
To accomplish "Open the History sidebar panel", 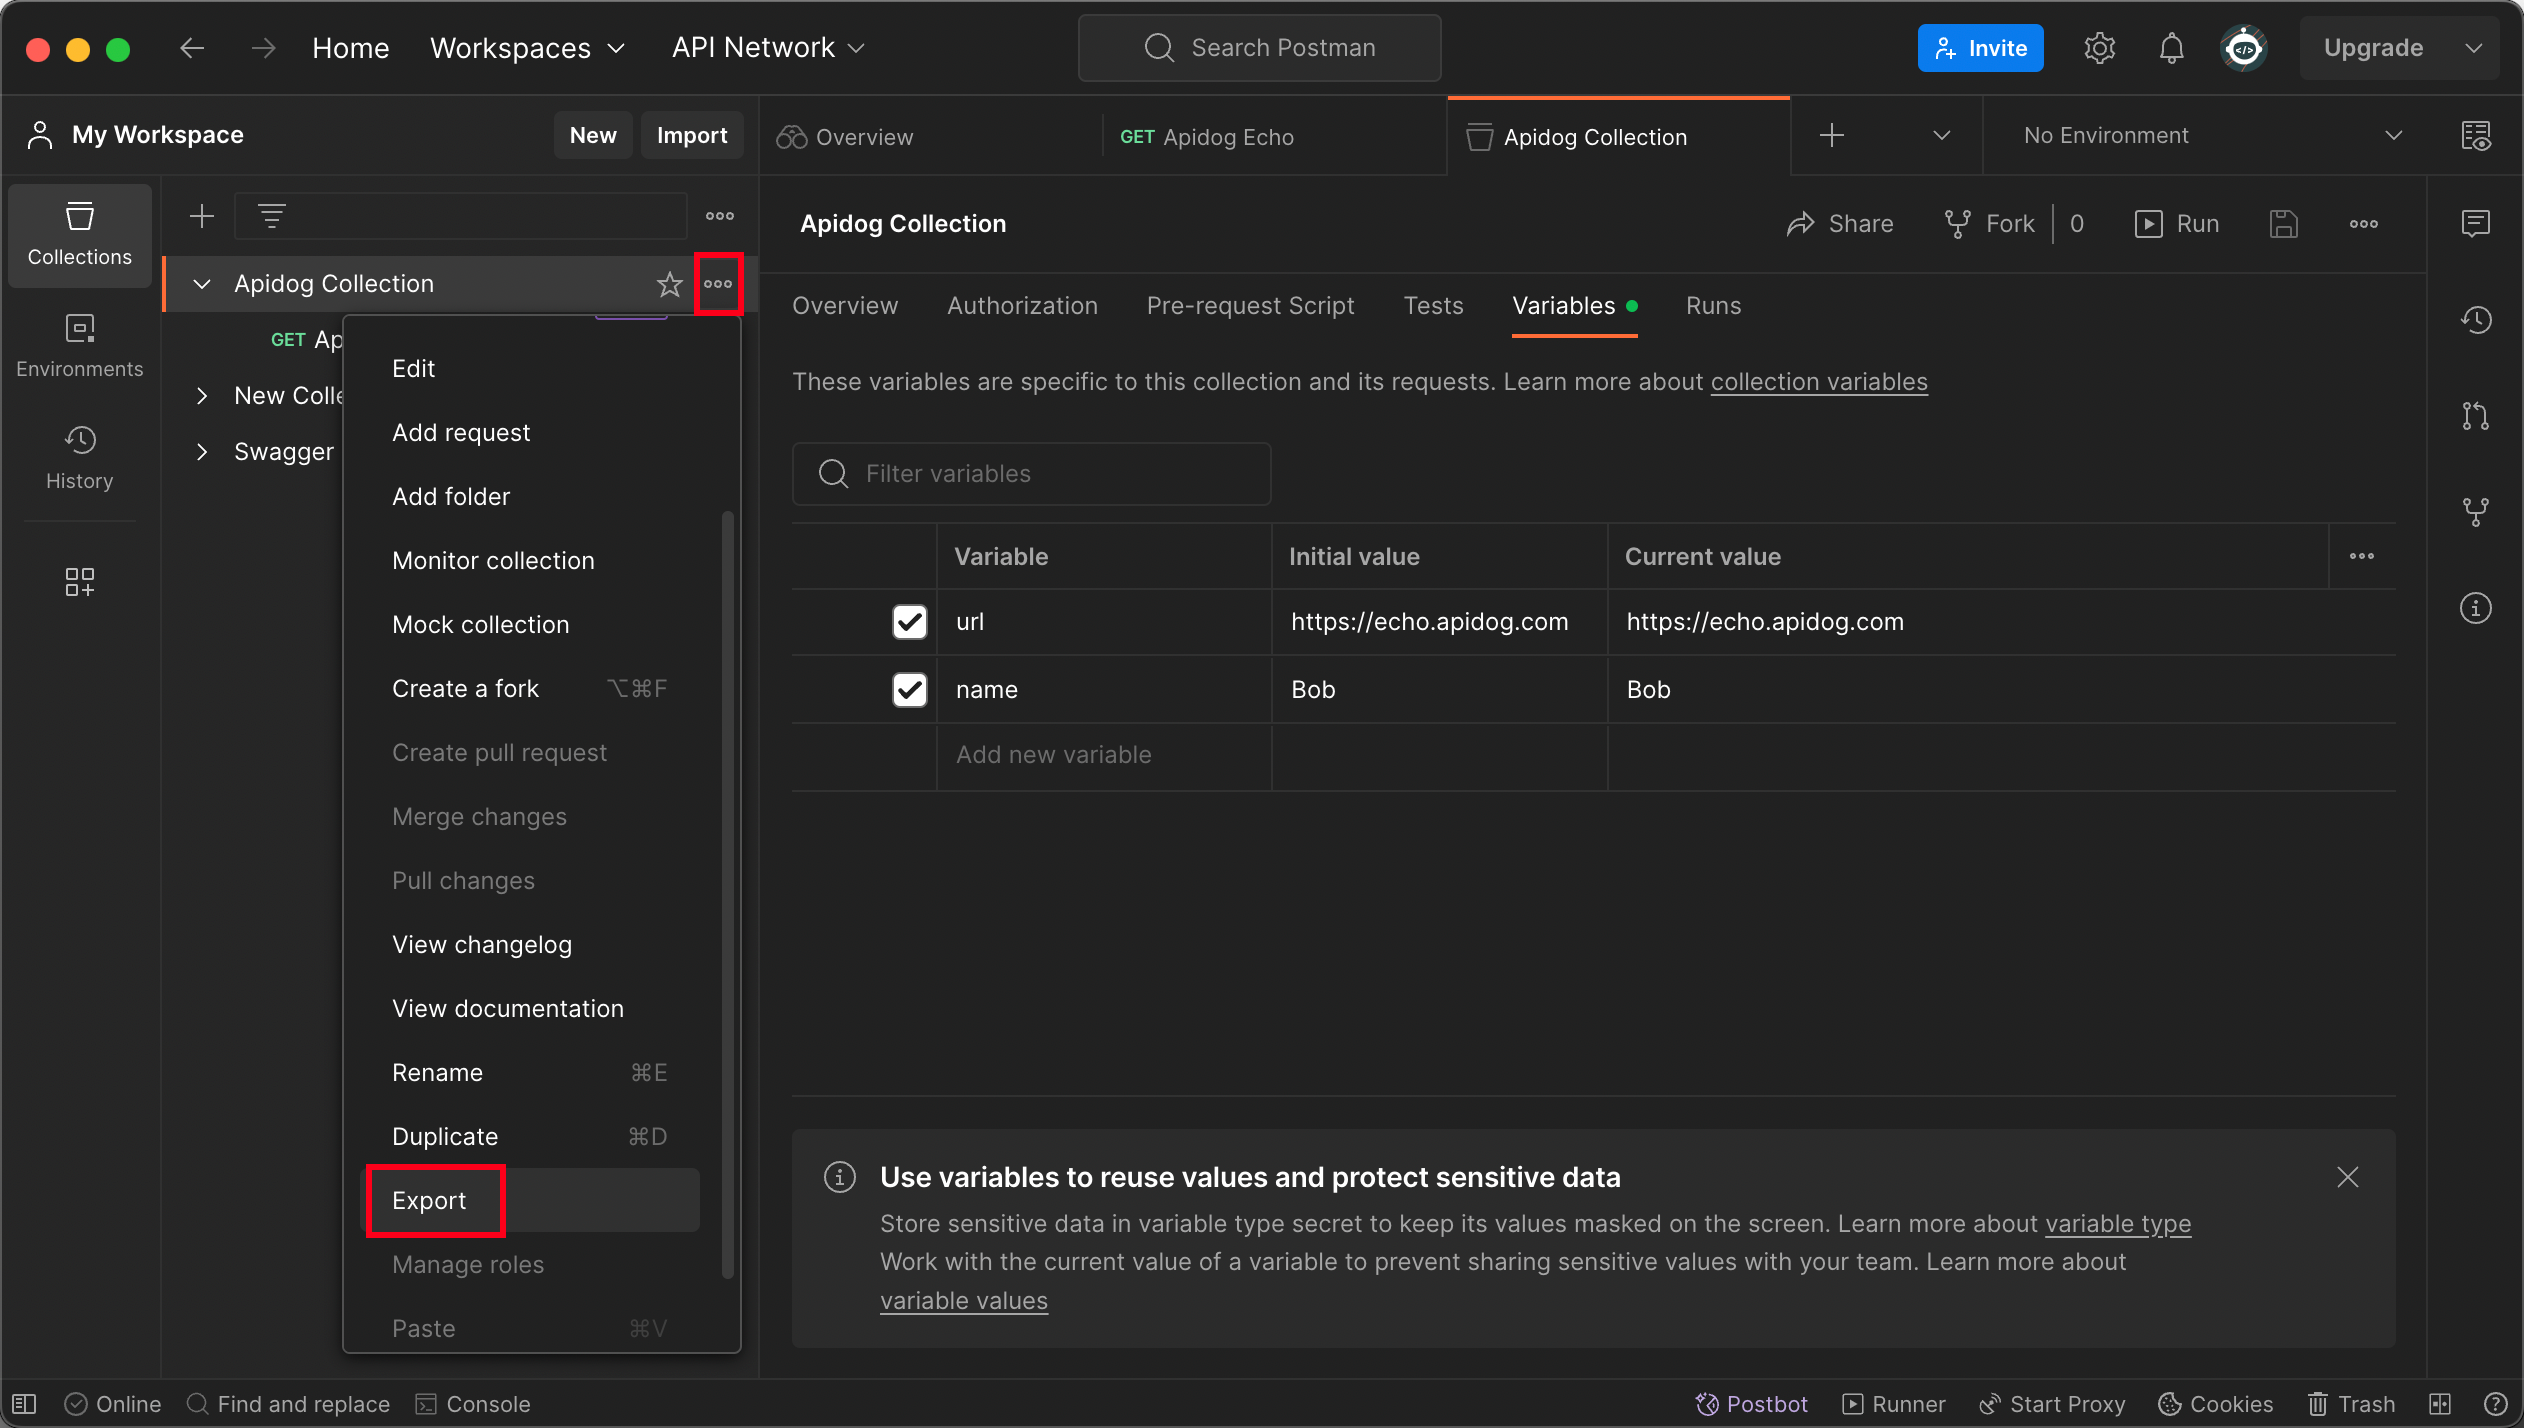I will [x=79, y=457].
